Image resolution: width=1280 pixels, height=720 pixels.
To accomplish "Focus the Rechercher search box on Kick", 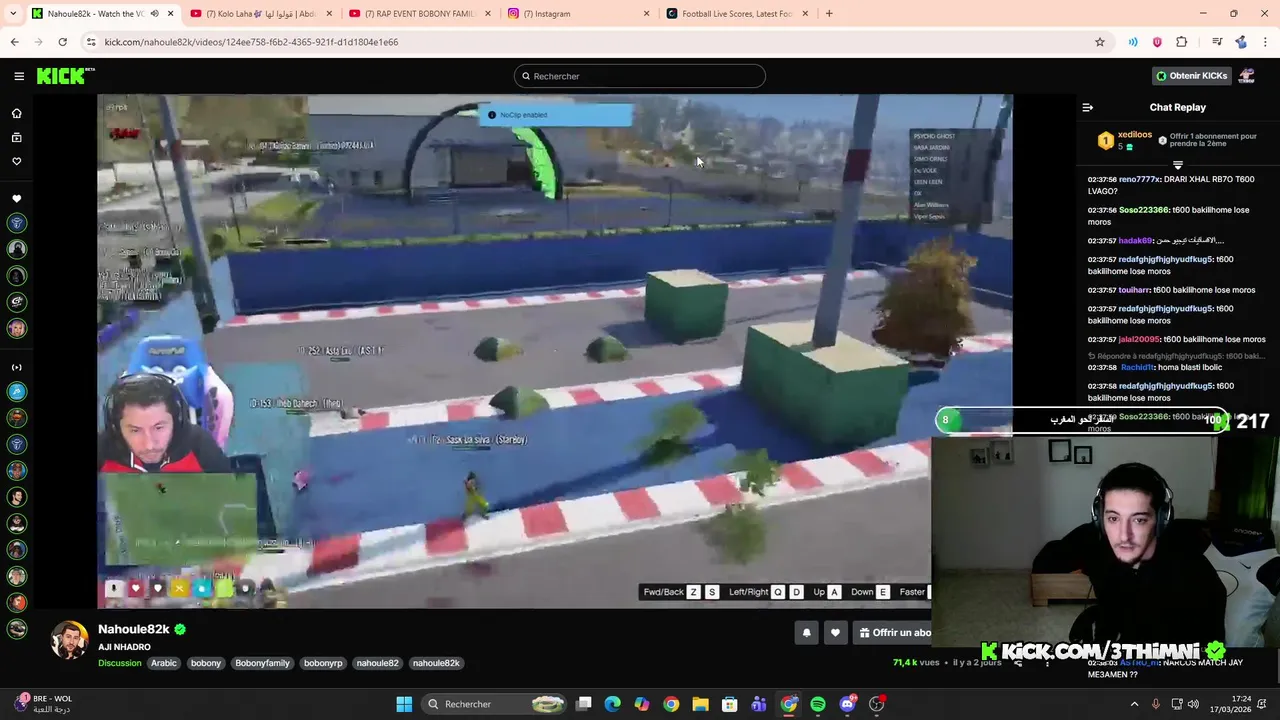I will point(640,76).
